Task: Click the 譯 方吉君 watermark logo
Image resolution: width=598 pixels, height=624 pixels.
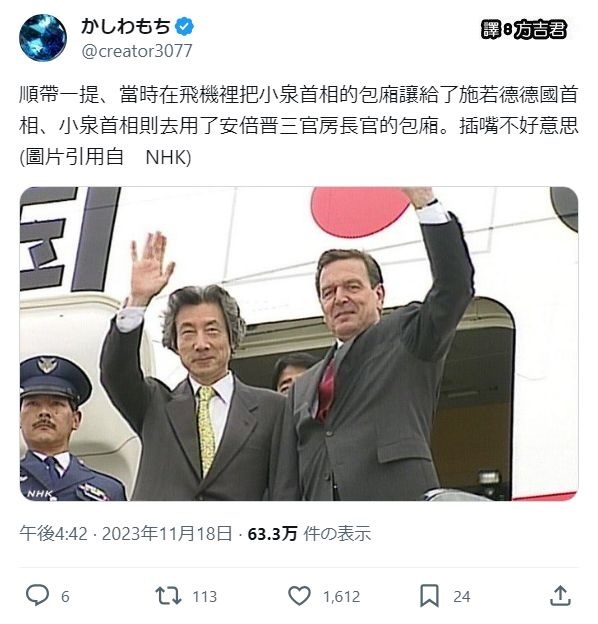Action: coord(523,29)
